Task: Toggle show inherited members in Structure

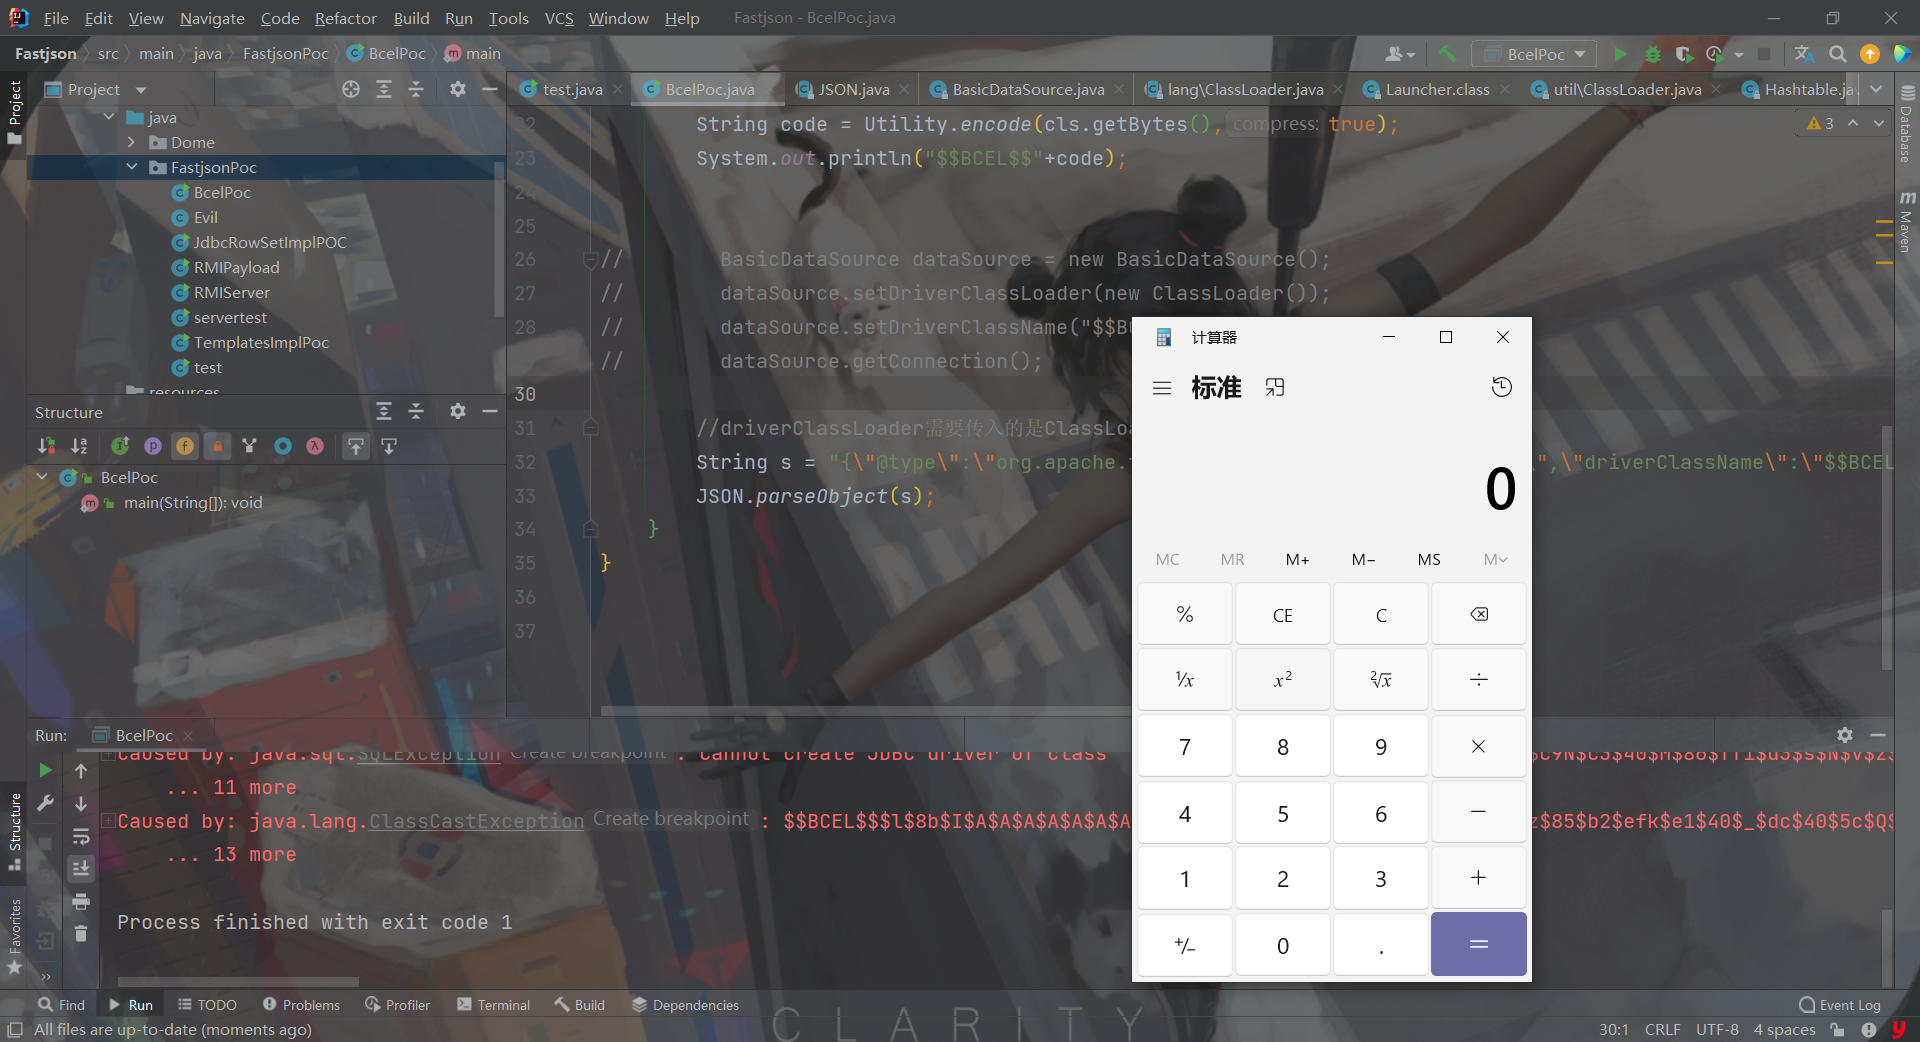Action: pos(120,446)
